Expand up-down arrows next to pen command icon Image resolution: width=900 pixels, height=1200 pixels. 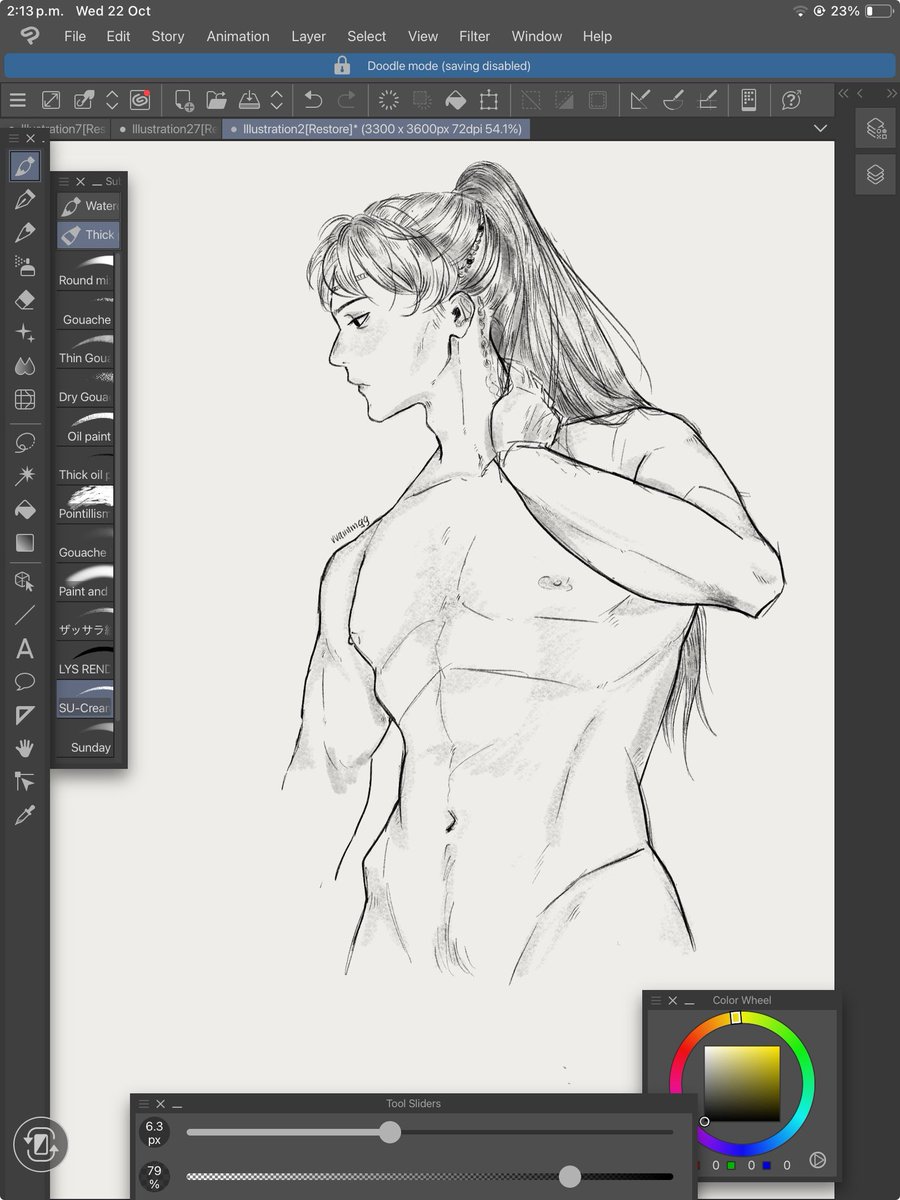click(112, 100)
